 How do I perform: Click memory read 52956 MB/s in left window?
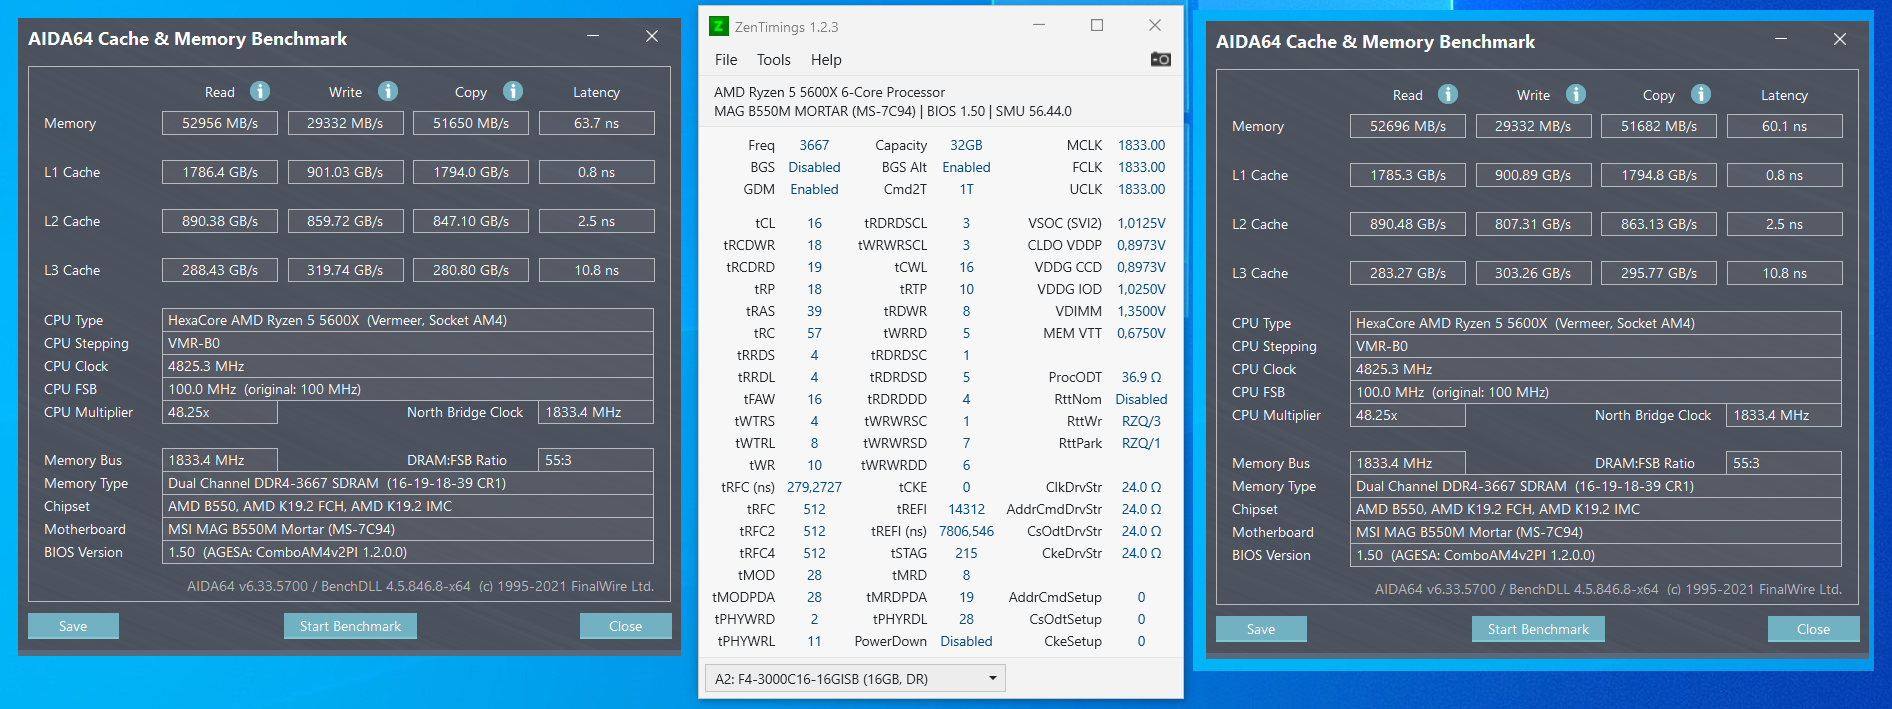[x=220, y=123]
